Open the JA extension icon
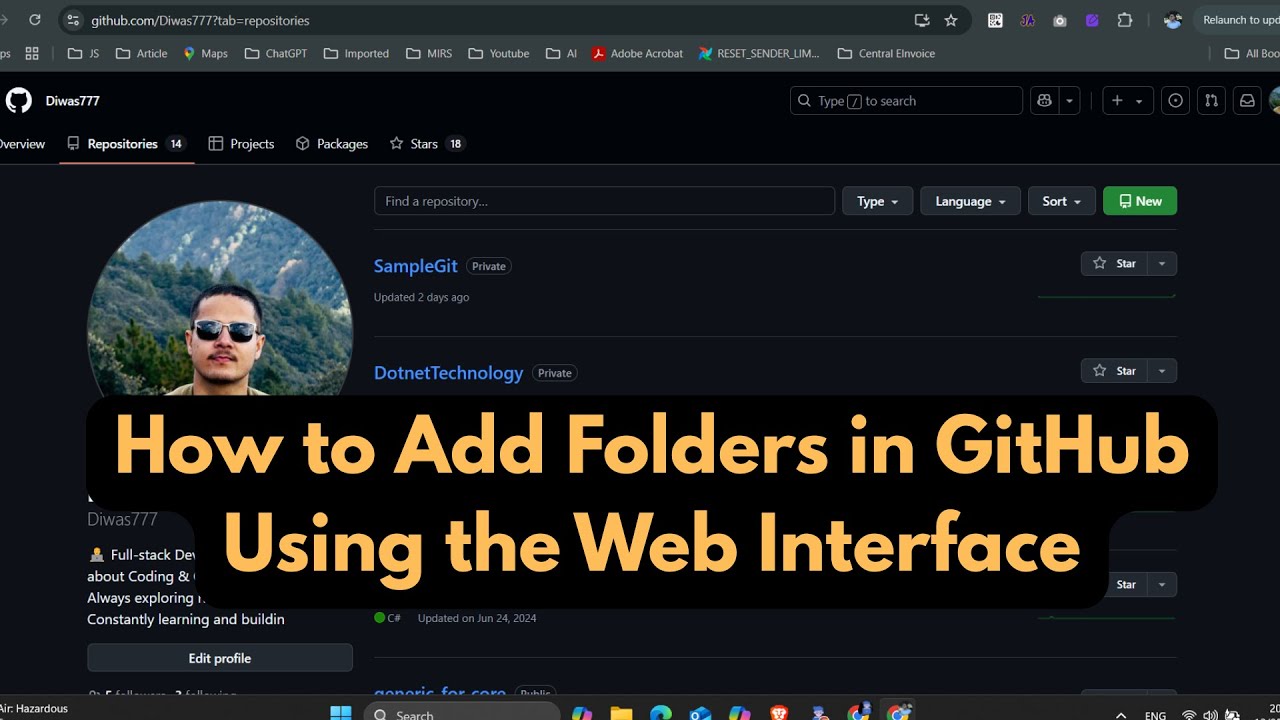The width and height of the screenshot is (1280, 720). (x=1027, y=20)
